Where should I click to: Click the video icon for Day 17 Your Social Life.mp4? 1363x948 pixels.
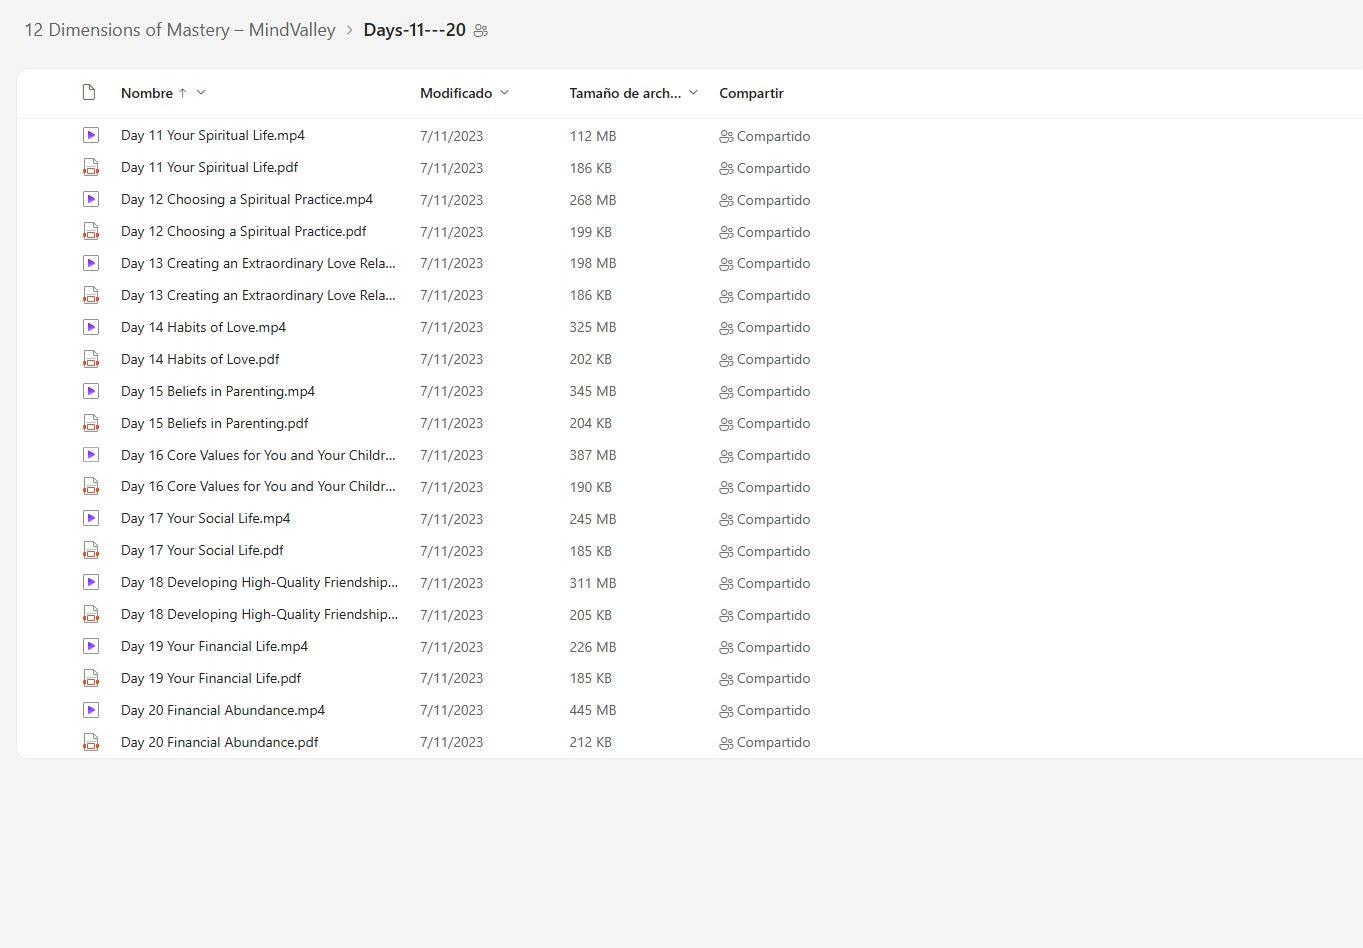click(x=91, y=519)
